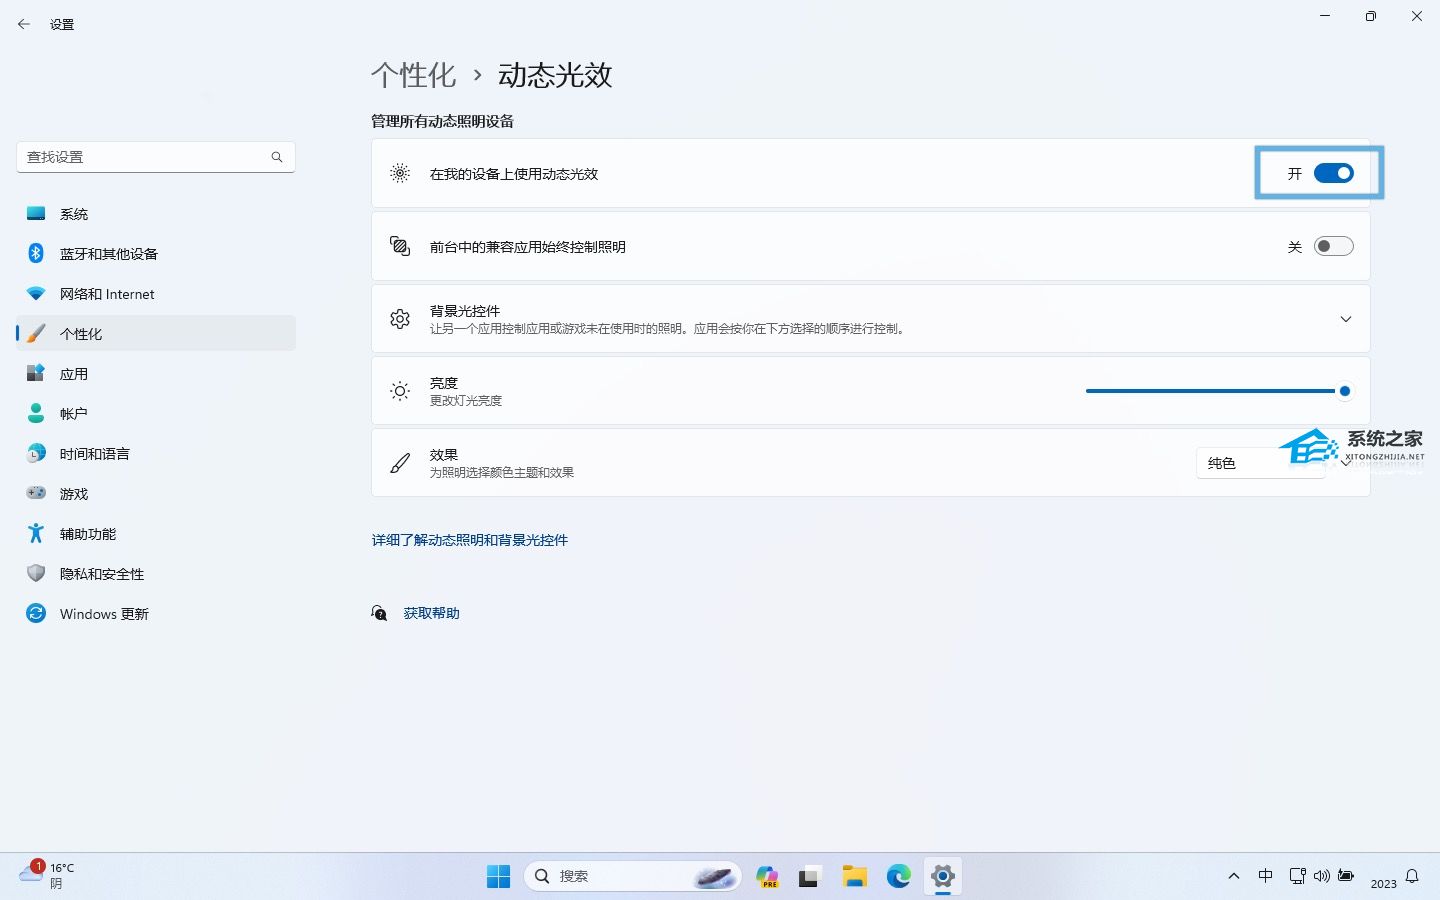
Task: Collapse the 纯色 effect selector
Action: click(1345, 462)
